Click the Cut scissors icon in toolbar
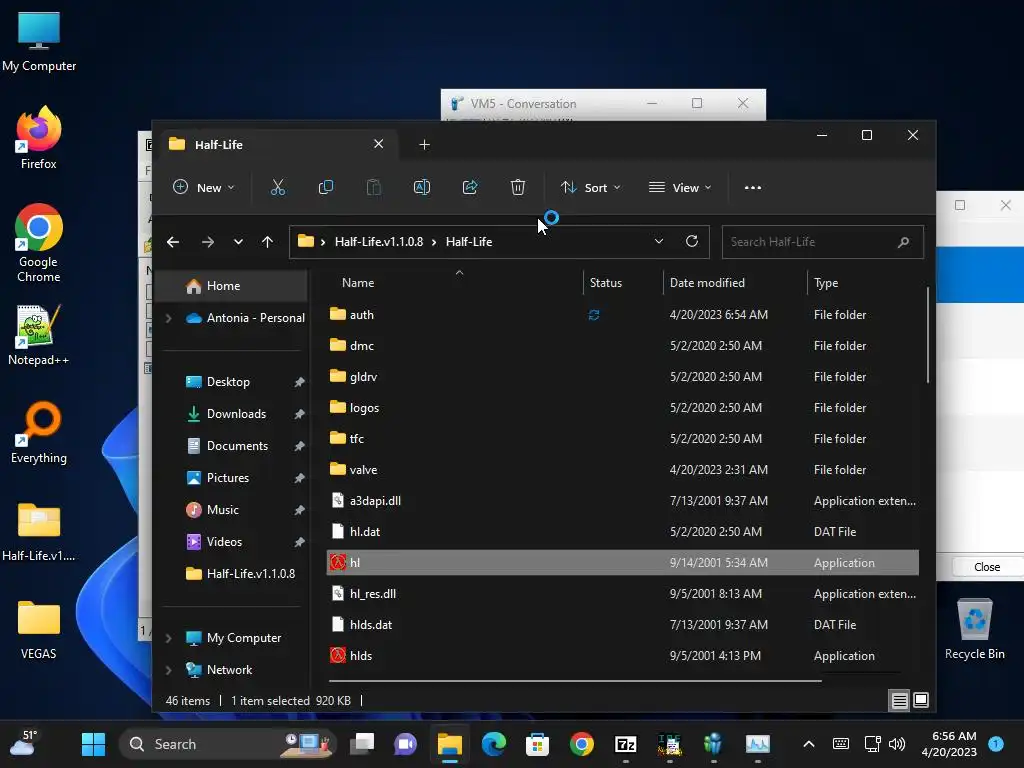This screenshot has height=768, width=1024. point(278,187)
